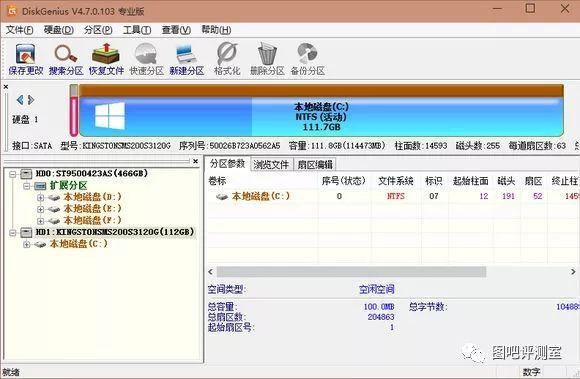
Task: Click the 卷标 column header
Action: 218,181
